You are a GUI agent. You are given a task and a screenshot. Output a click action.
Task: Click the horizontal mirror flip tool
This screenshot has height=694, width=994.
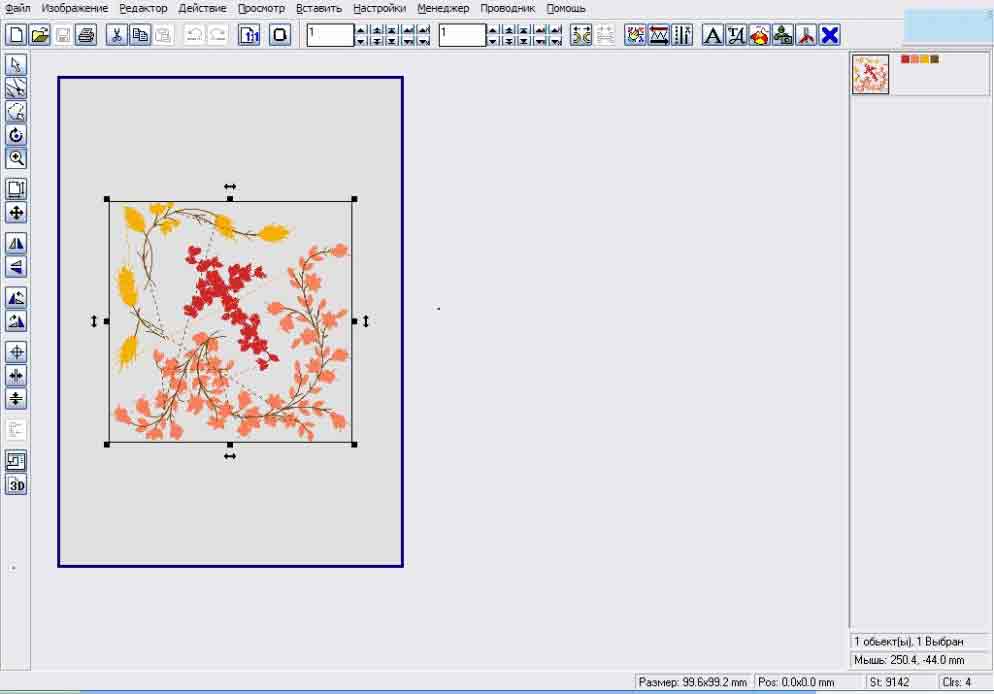coord(16,243)
